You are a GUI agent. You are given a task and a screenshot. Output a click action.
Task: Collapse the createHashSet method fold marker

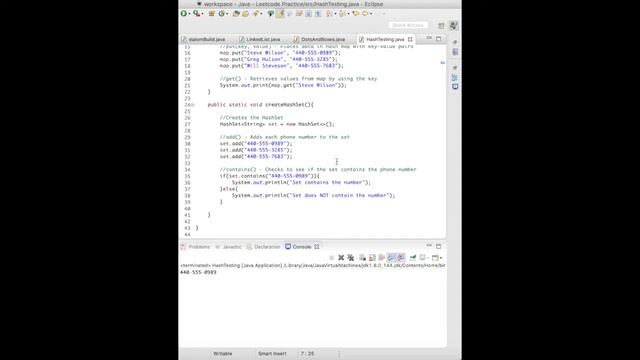(193, 105)
